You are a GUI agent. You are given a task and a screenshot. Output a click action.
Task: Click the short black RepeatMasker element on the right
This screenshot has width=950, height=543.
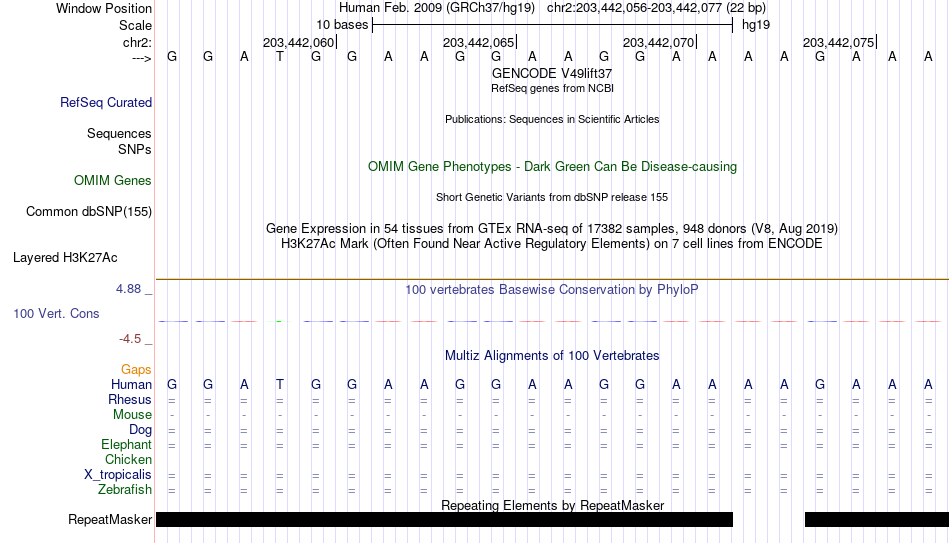coord(877,519)
